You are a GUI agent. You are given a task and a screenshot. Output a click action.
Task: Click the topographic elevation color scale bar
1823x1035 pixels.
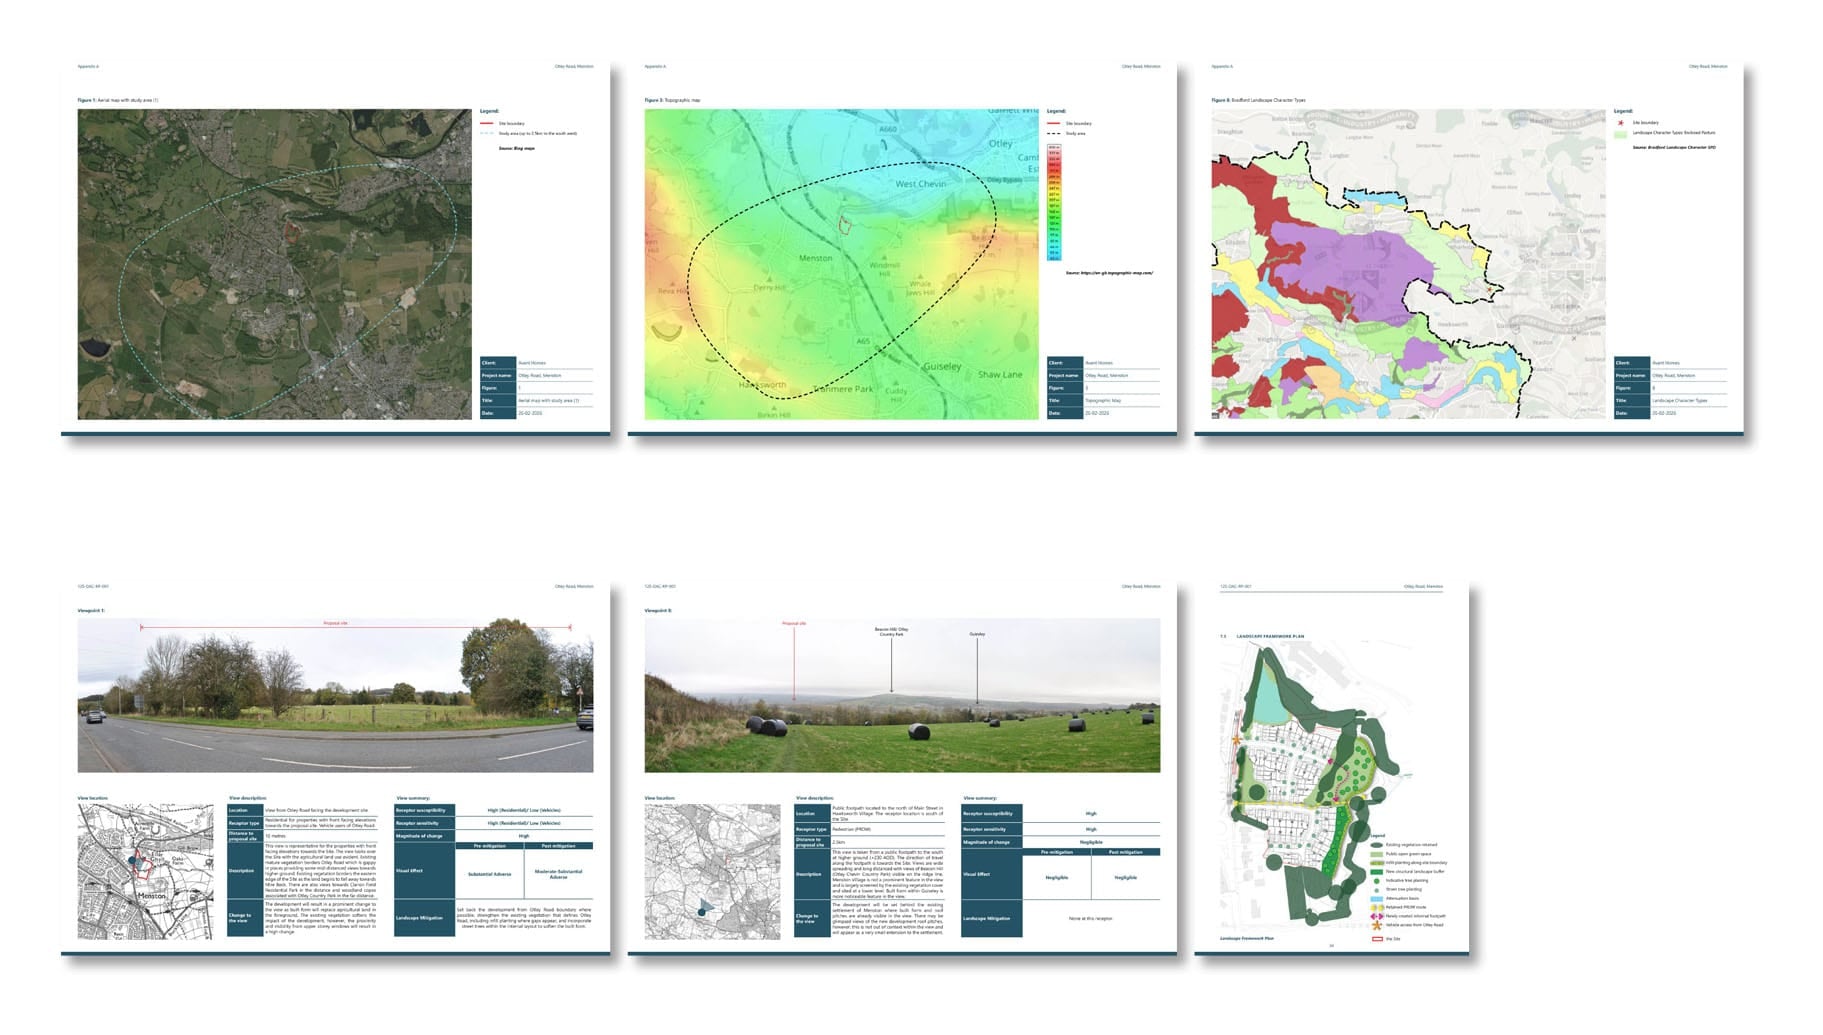(1054, 202)
